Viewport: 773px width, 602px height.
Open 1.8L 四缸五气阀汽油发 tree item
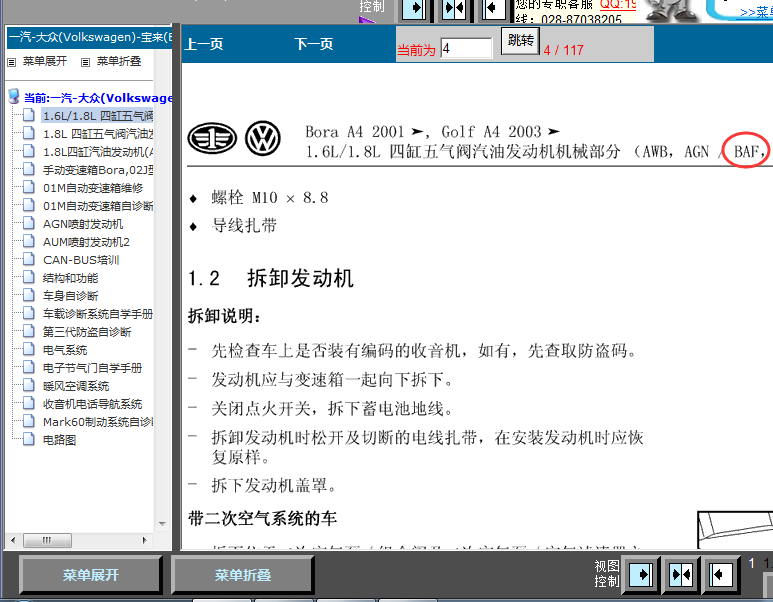point(98,134)
